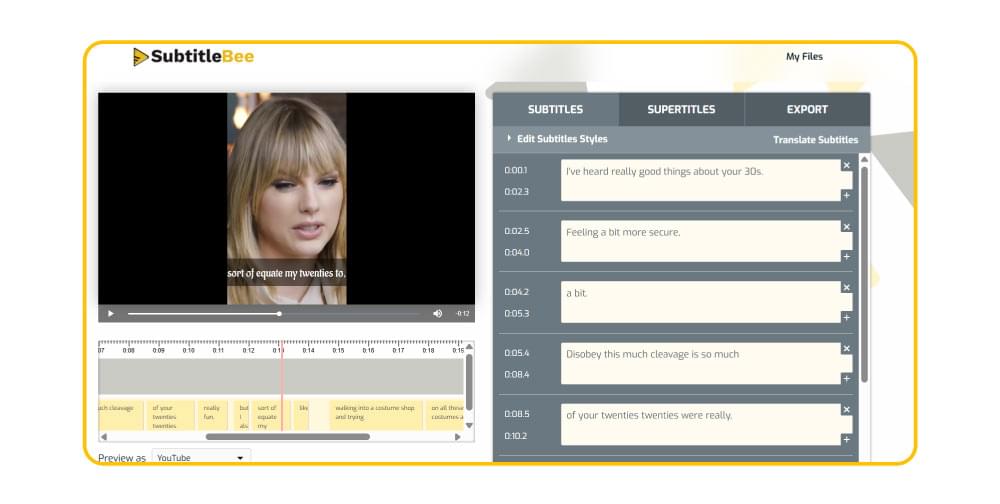Select the "sort of equate my" timeline block

270,415
